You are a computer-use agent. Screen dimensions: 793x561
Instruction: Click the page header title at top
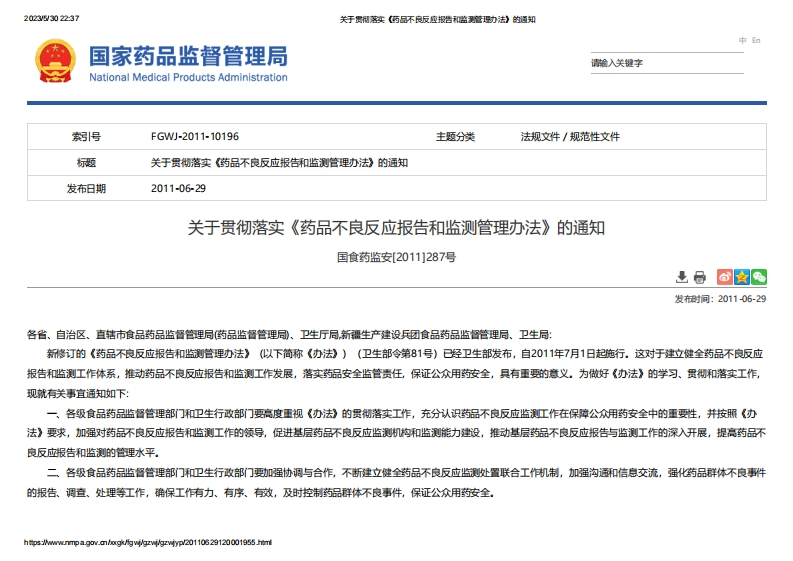pos(437,19)
